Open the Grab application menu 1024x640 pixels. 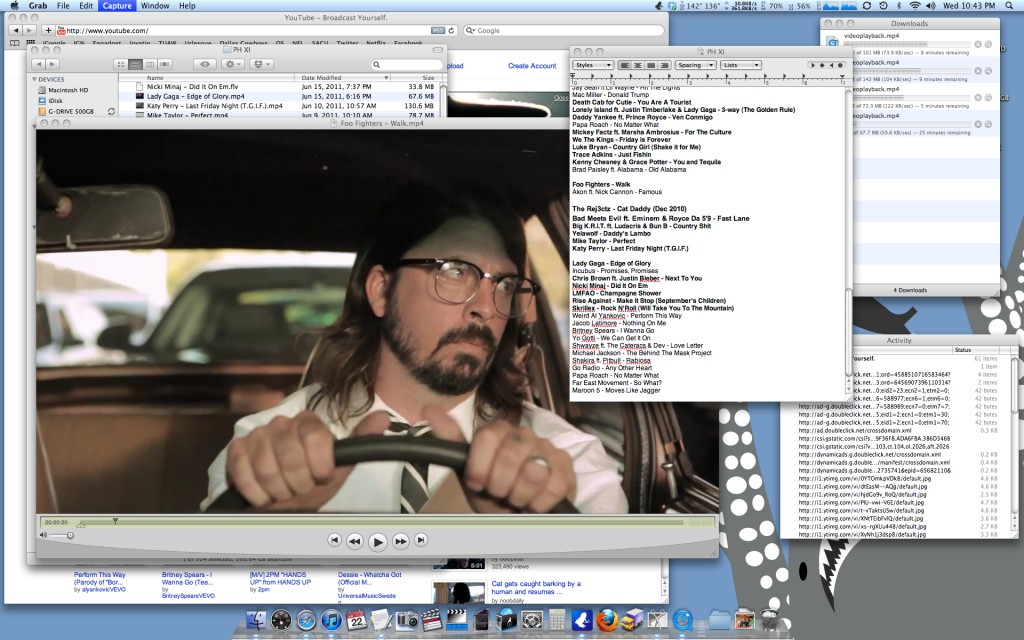37,5
